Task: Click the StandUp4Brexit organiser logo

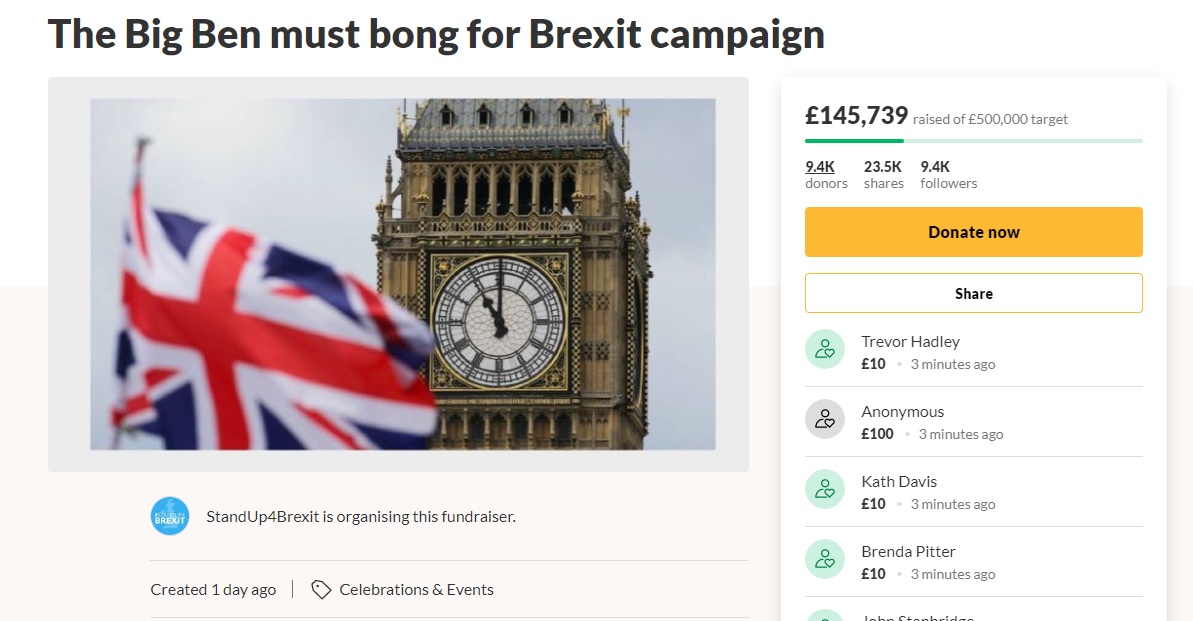Action: (170, 516)
